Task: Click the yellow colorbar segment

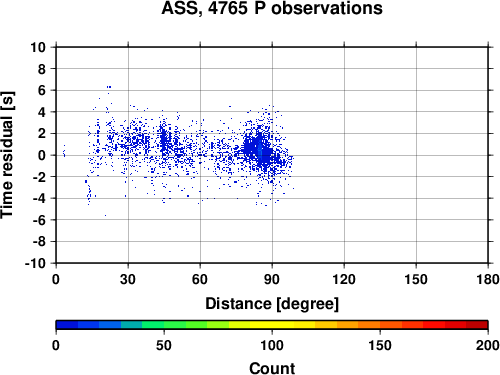Action: pyautogui.click(x=272, y=325)
